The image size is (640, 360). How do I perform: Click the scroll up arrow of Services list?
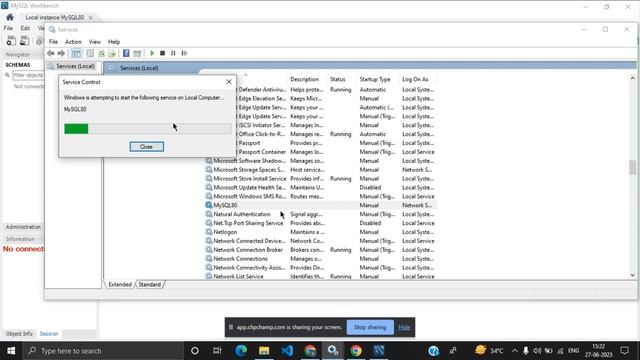click(632, 78)
